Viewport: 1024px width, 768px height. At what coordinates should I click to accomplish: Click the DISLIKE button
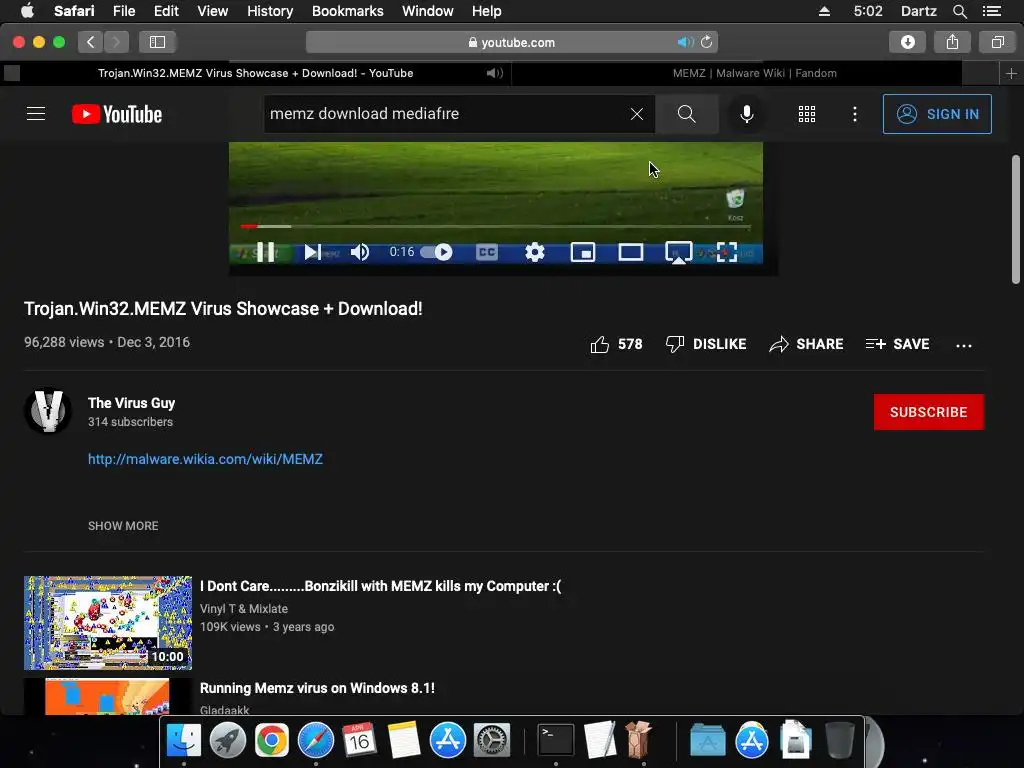tap(705, 344)
